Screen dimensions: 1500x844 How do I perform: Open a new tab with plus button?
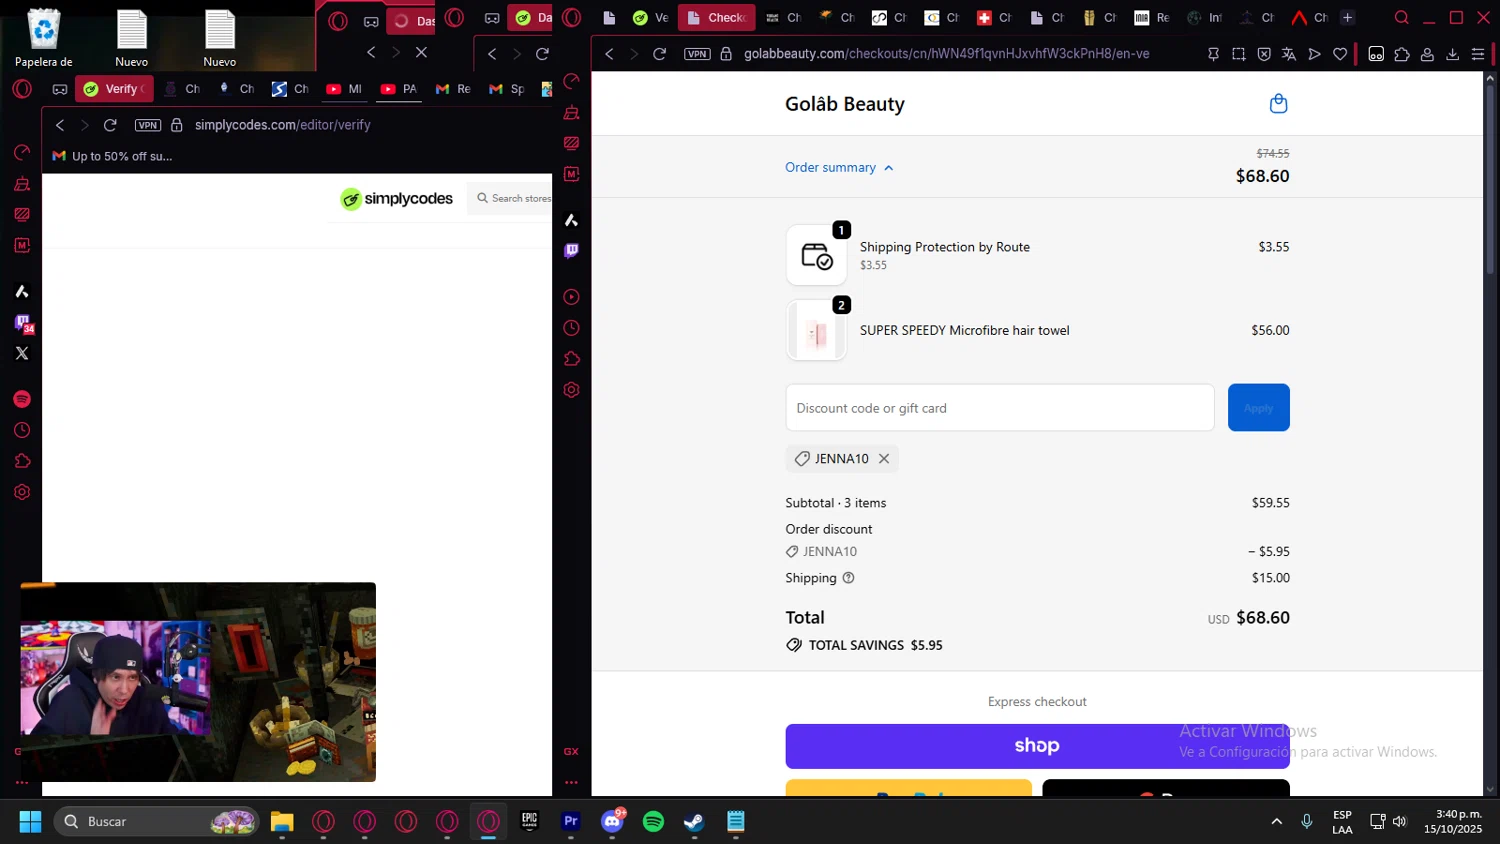1347,17
